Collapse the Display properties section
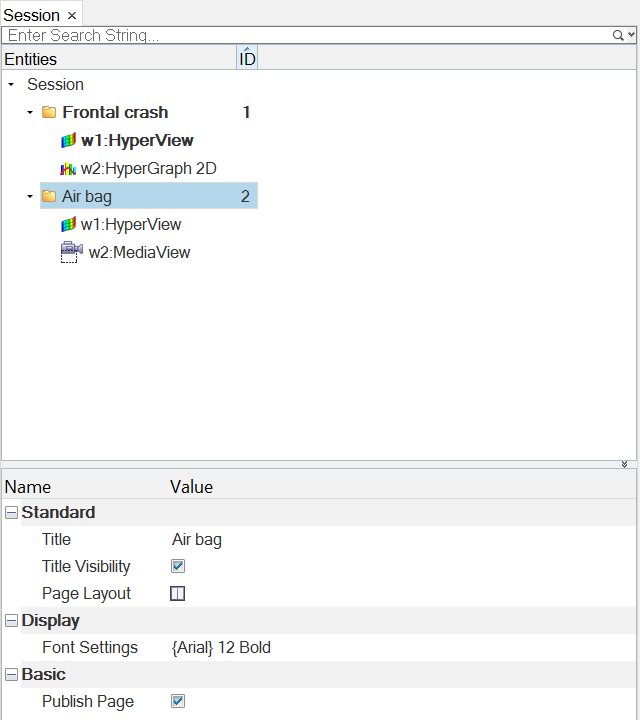The height and width of the screenshot is (720, 640). (11, 621)
